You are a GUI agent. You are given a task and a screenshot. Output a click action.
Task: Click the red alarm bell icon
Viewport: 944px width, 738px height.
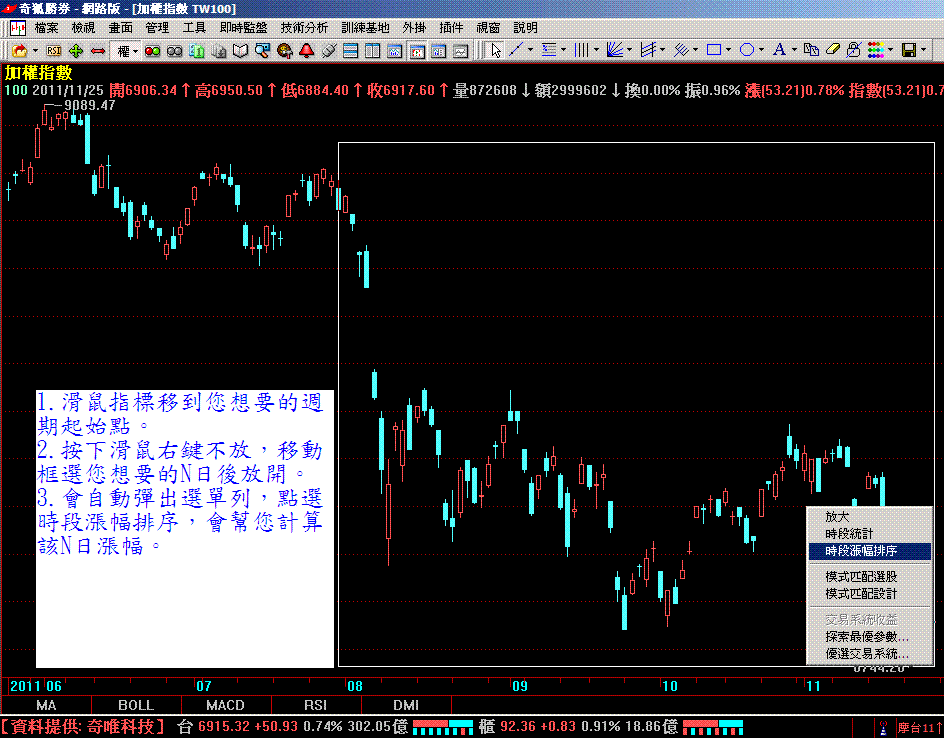pyautogui.click(x=306, y=51)
